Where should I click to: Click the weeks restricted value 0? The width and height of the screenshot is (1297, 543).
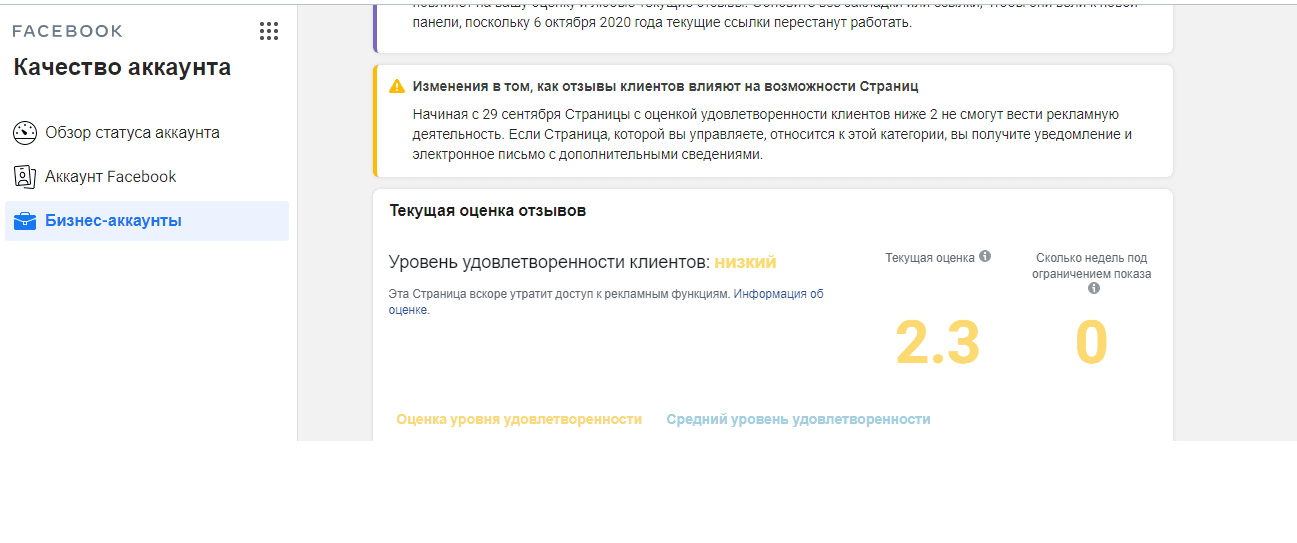pyautogui.click(x=1092, y=342)
